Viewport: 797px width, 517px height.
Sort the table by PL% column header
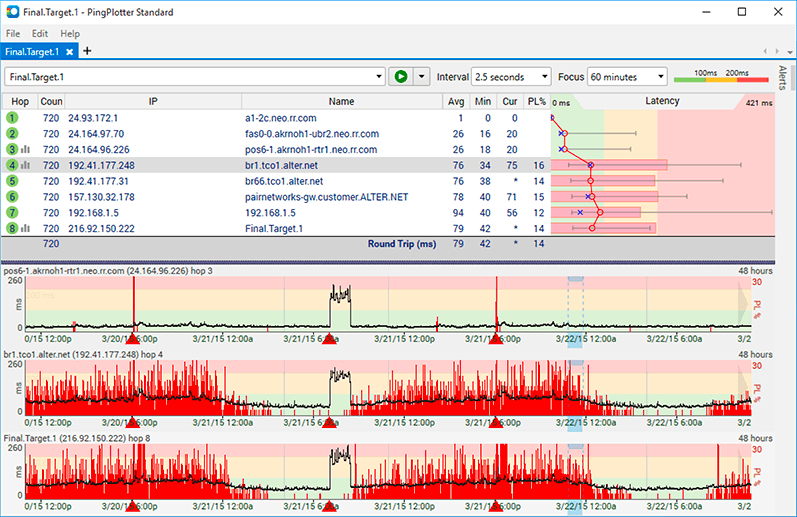click(538, 101)
